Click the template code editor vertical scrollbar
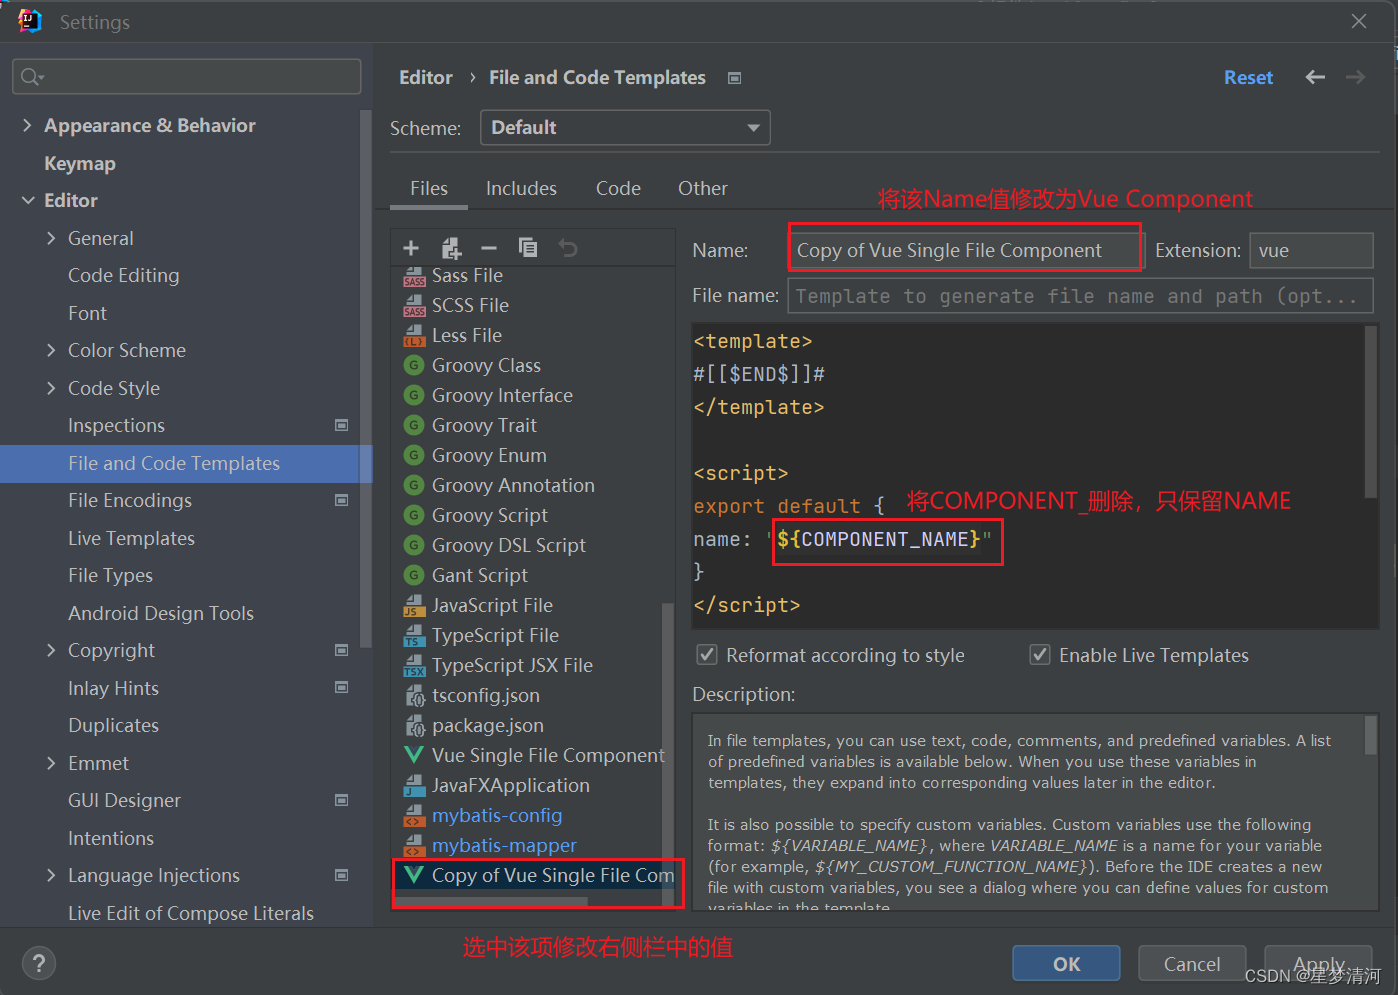This screenshot has height=995, width=1398. [1370, 411]
